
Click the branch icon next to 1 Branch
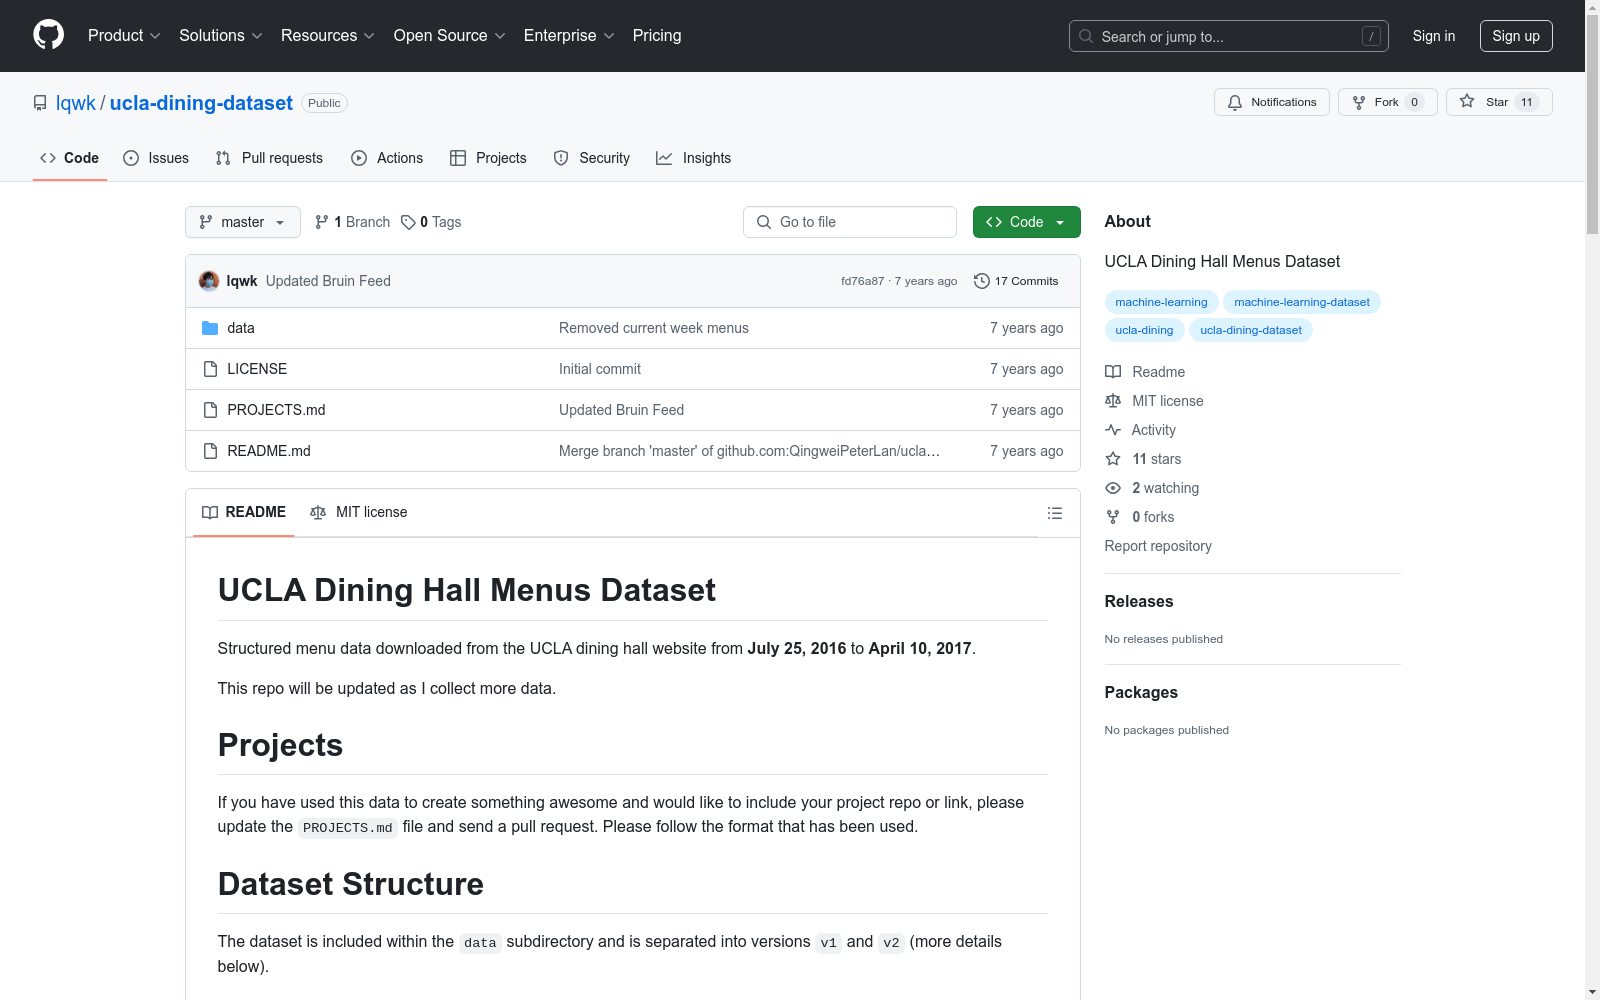point(322,222)
